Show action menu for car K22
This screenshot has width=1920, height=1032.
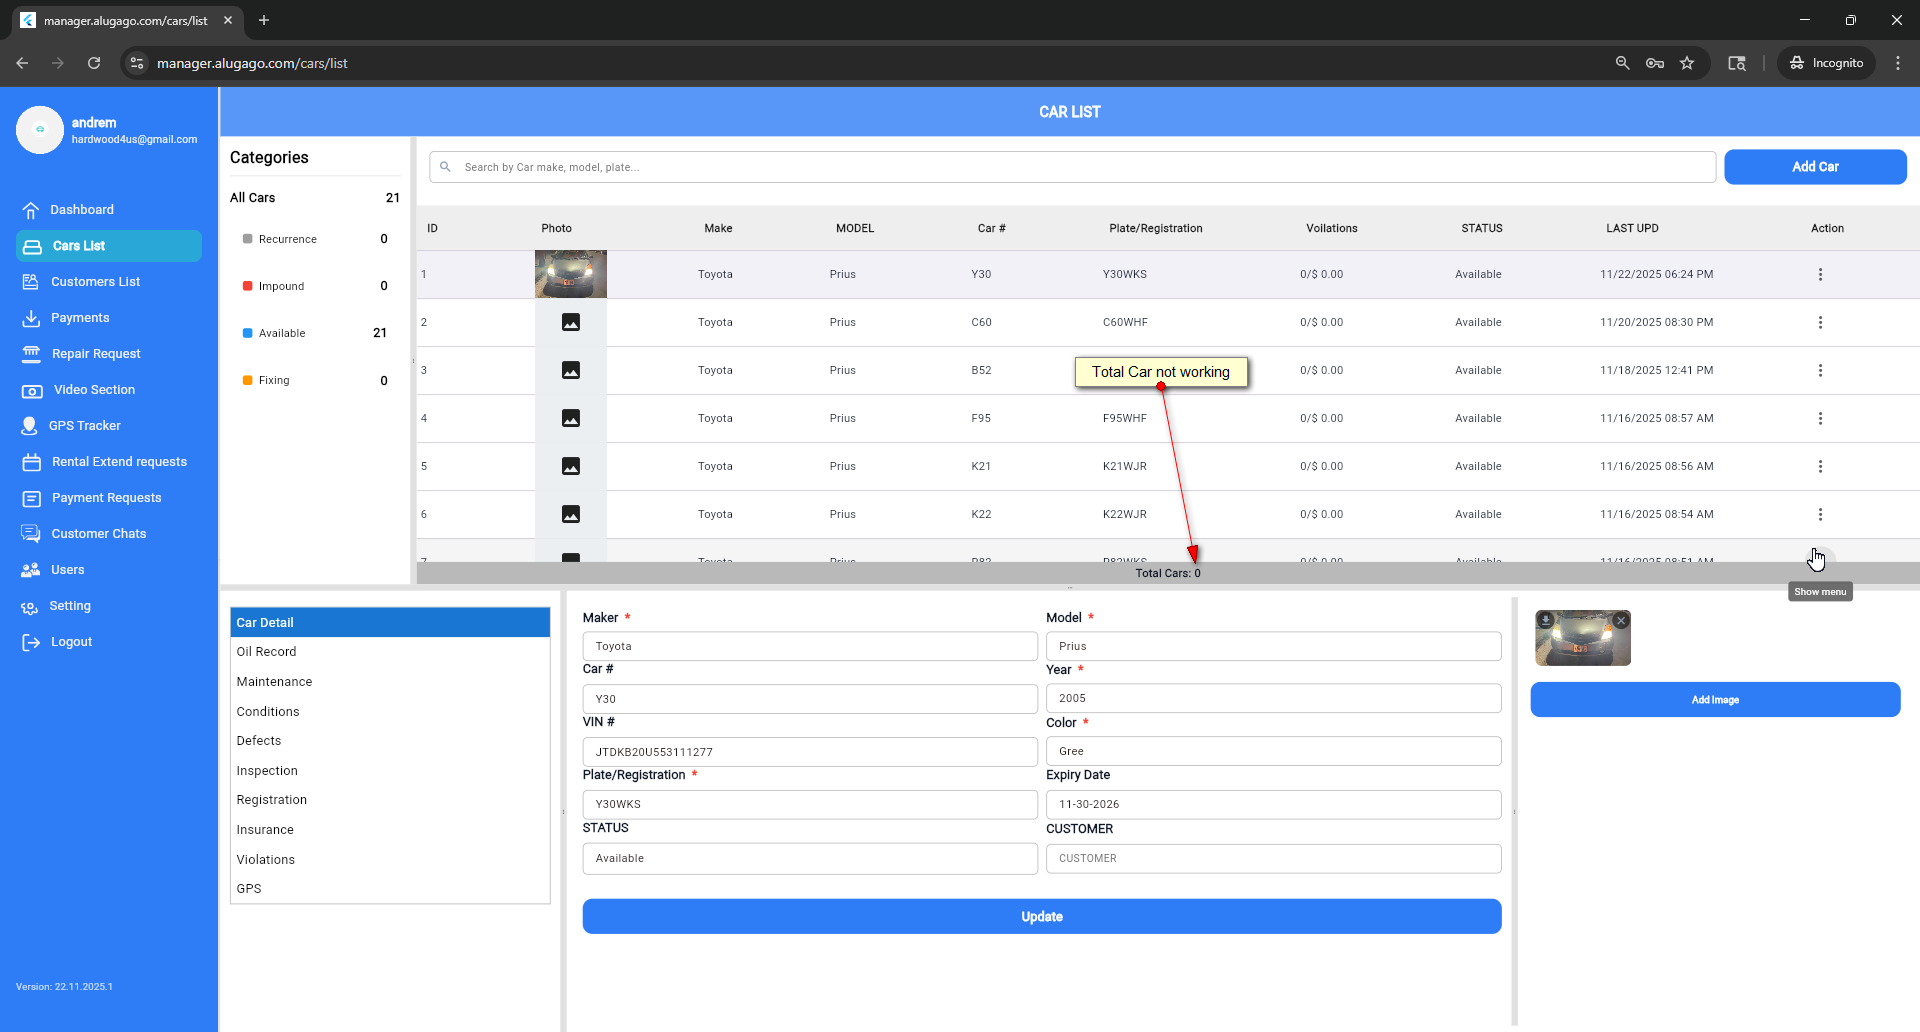[x=1820, y=515]
